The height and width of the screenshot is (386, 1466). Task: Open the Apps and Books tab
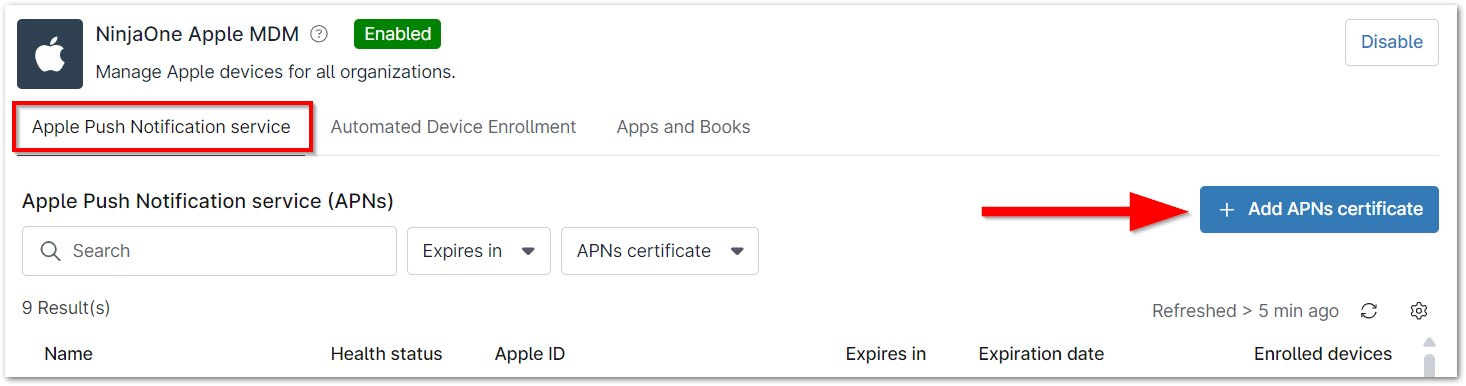[683, 127]
